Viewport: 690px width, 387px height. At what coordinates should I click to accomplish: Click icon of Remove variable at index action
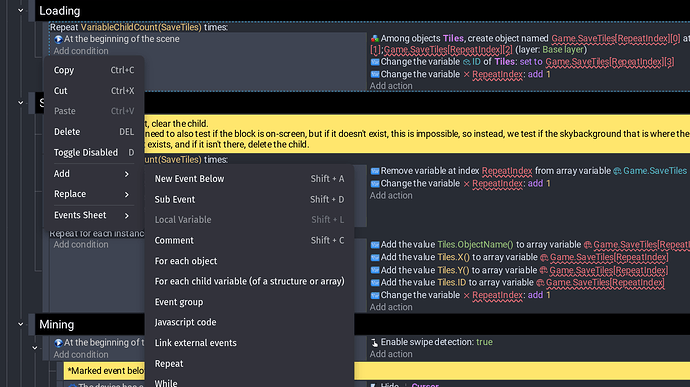[x=374, y=171]
